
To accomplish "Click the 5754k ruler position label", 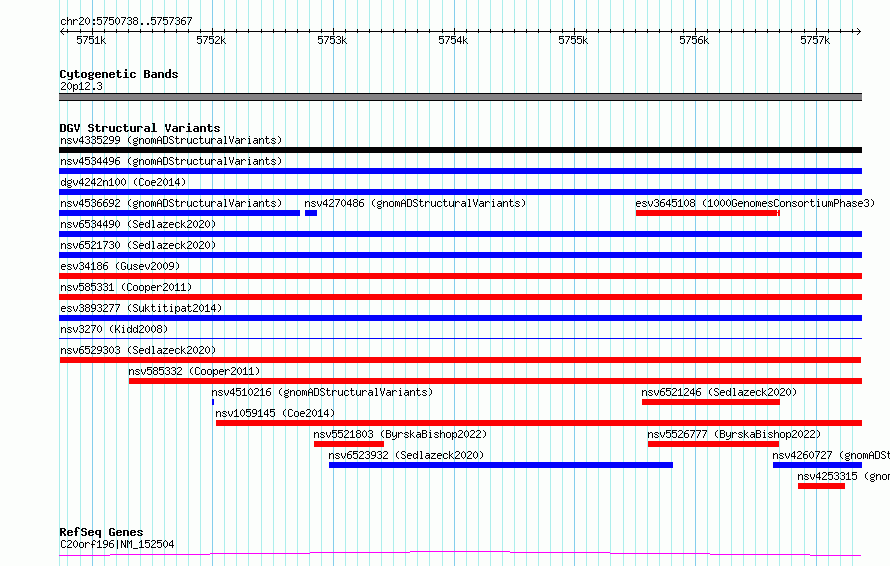I will (453, 40).
